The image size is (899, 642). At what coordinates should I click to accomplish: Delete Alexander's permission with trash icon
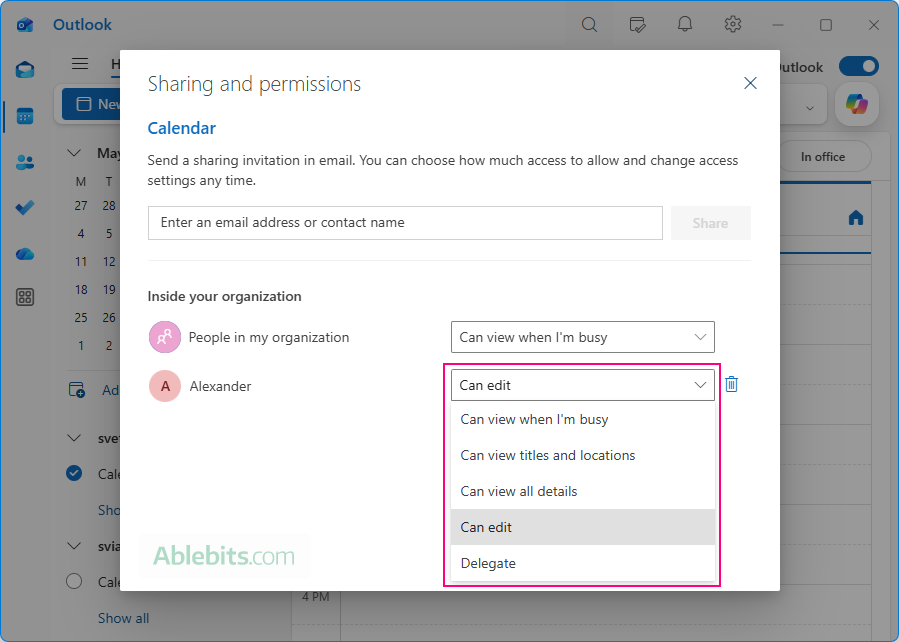coord(731,384)
